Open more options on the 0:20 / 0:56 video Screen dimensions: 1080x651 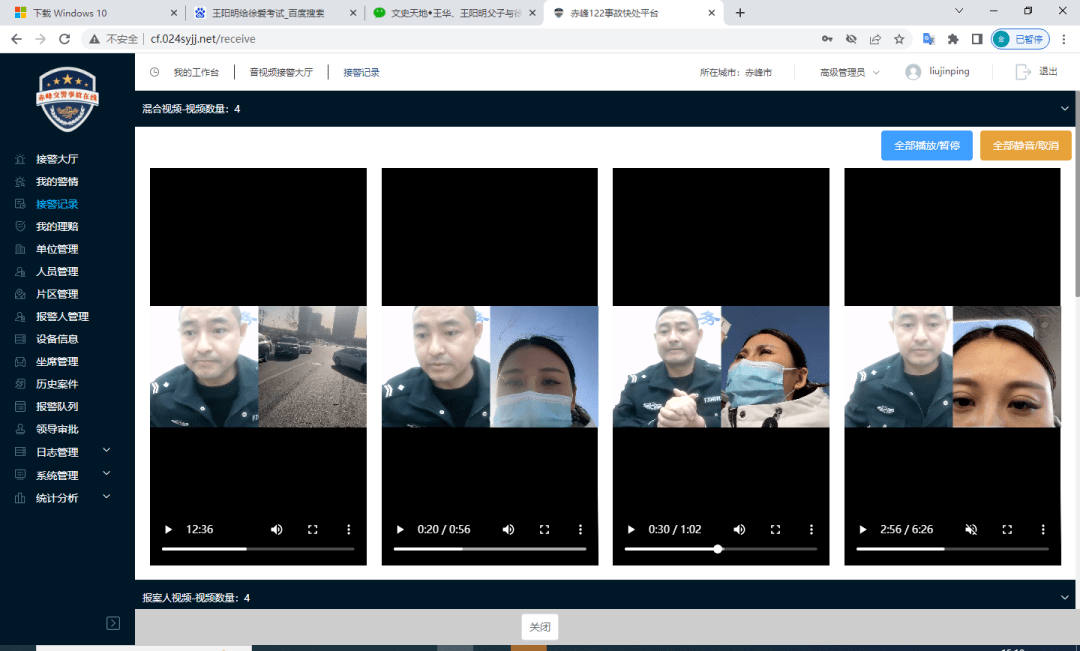point(580,530)
